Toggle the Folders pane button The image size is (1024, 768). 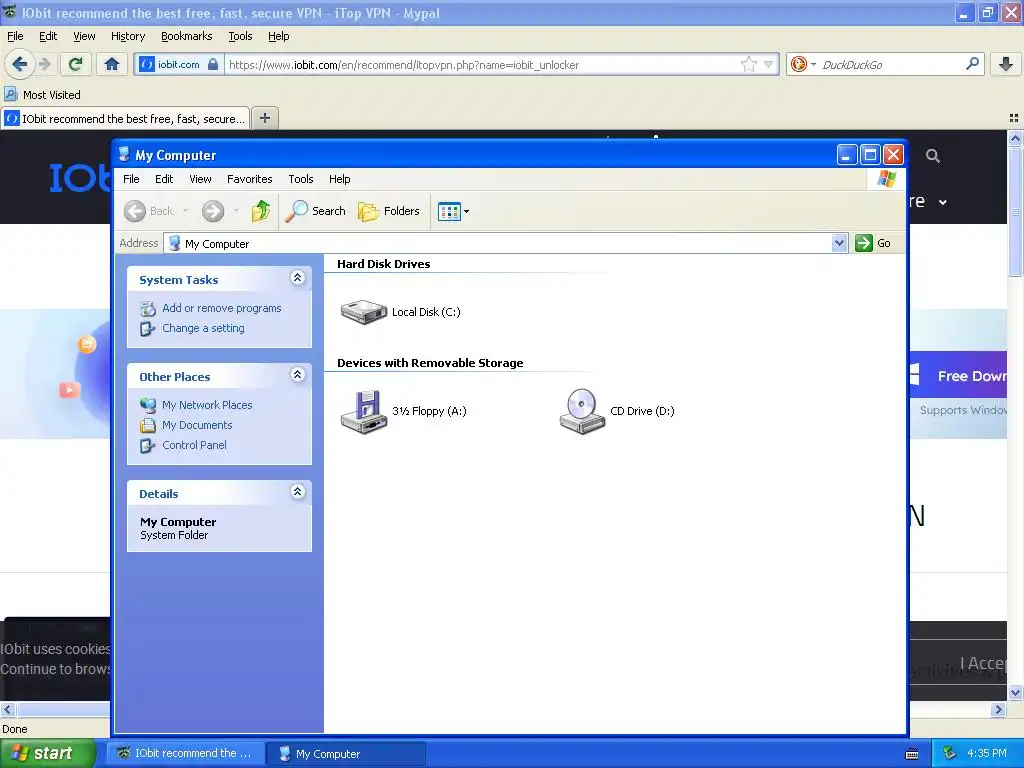click(389, 211)
